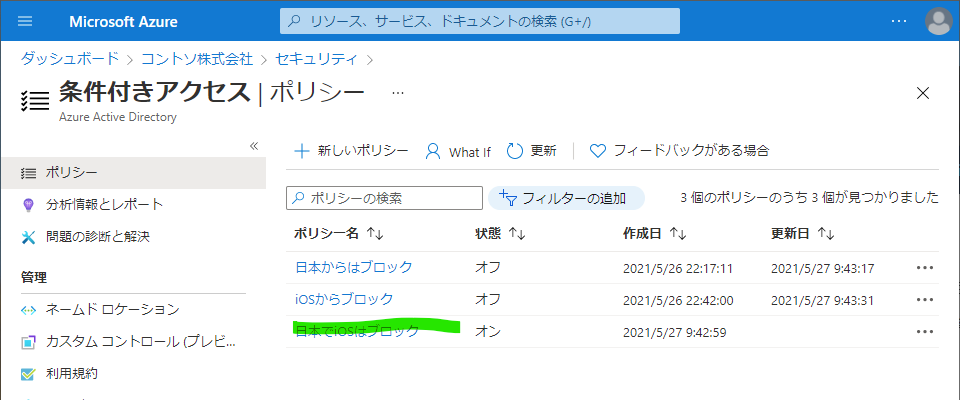Sort by 状態 column
Viewport: 960px width, 400px height.
click(x=500, y=233)
